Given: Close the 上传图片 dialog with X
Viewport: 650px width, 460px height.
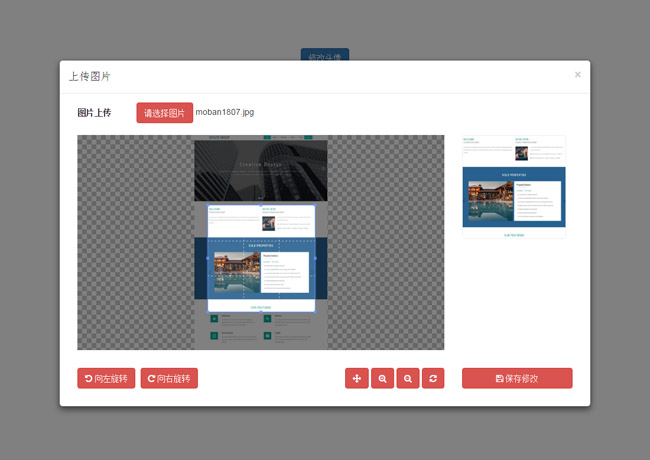Looking at the screenshot, I should click(577, 75).
